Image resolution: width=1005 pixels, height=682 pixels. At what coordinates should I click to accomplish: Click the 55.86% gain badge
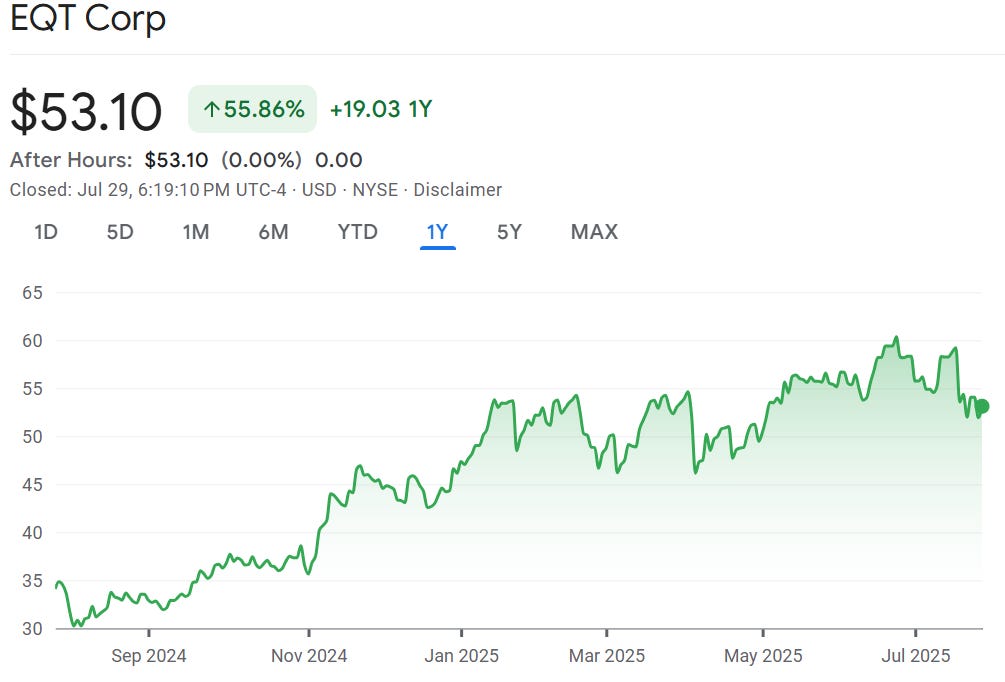(x=253, y=109)
